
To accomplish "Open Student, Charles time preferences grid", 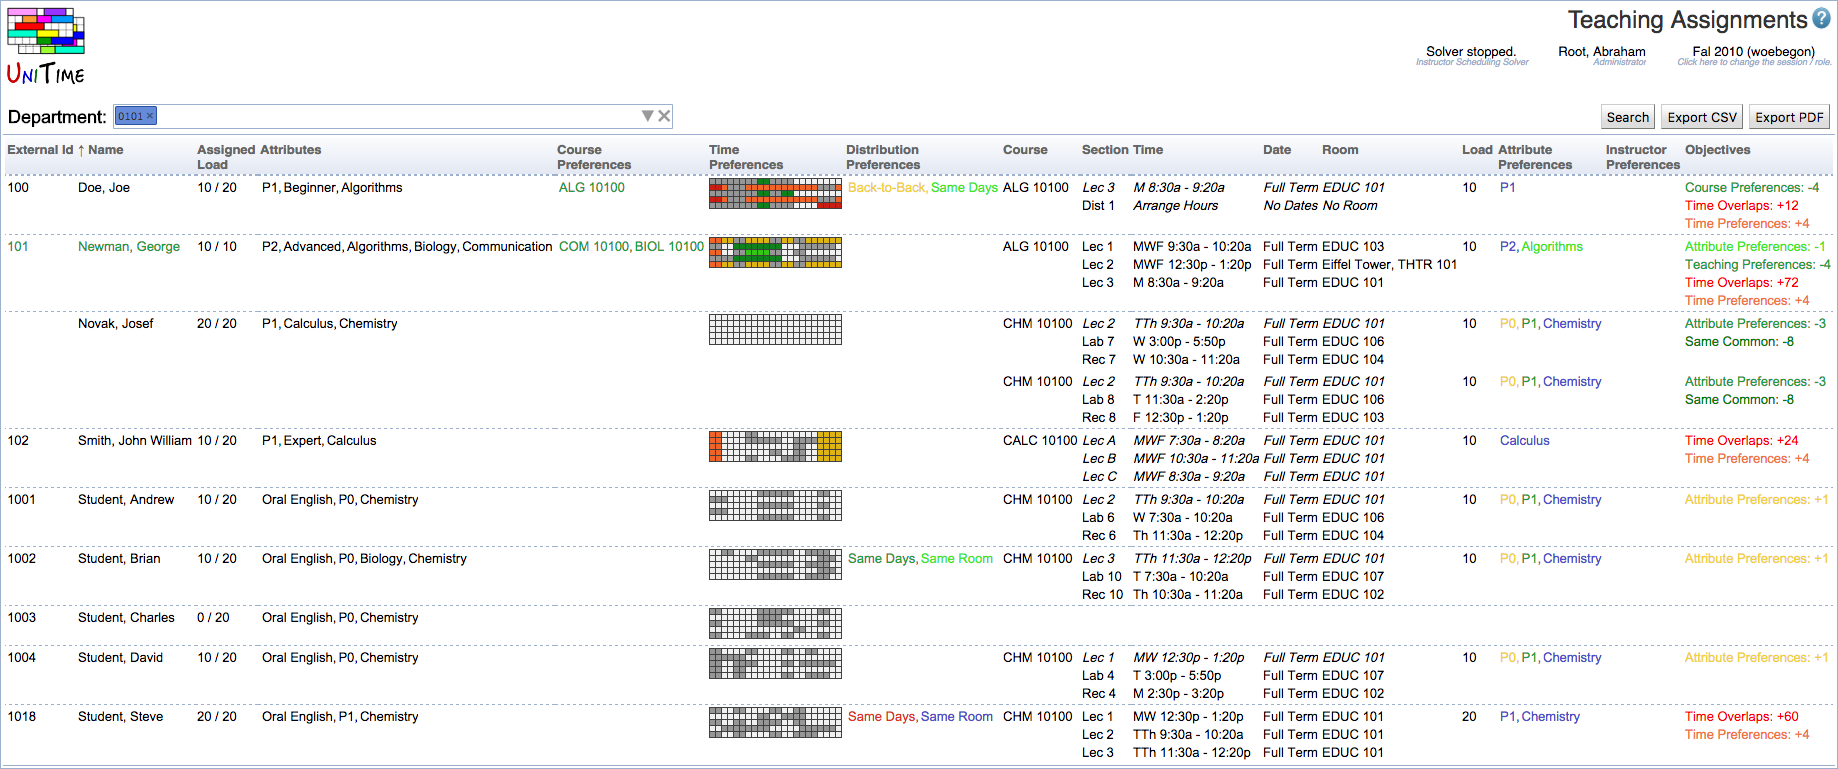I will (775, 623).
